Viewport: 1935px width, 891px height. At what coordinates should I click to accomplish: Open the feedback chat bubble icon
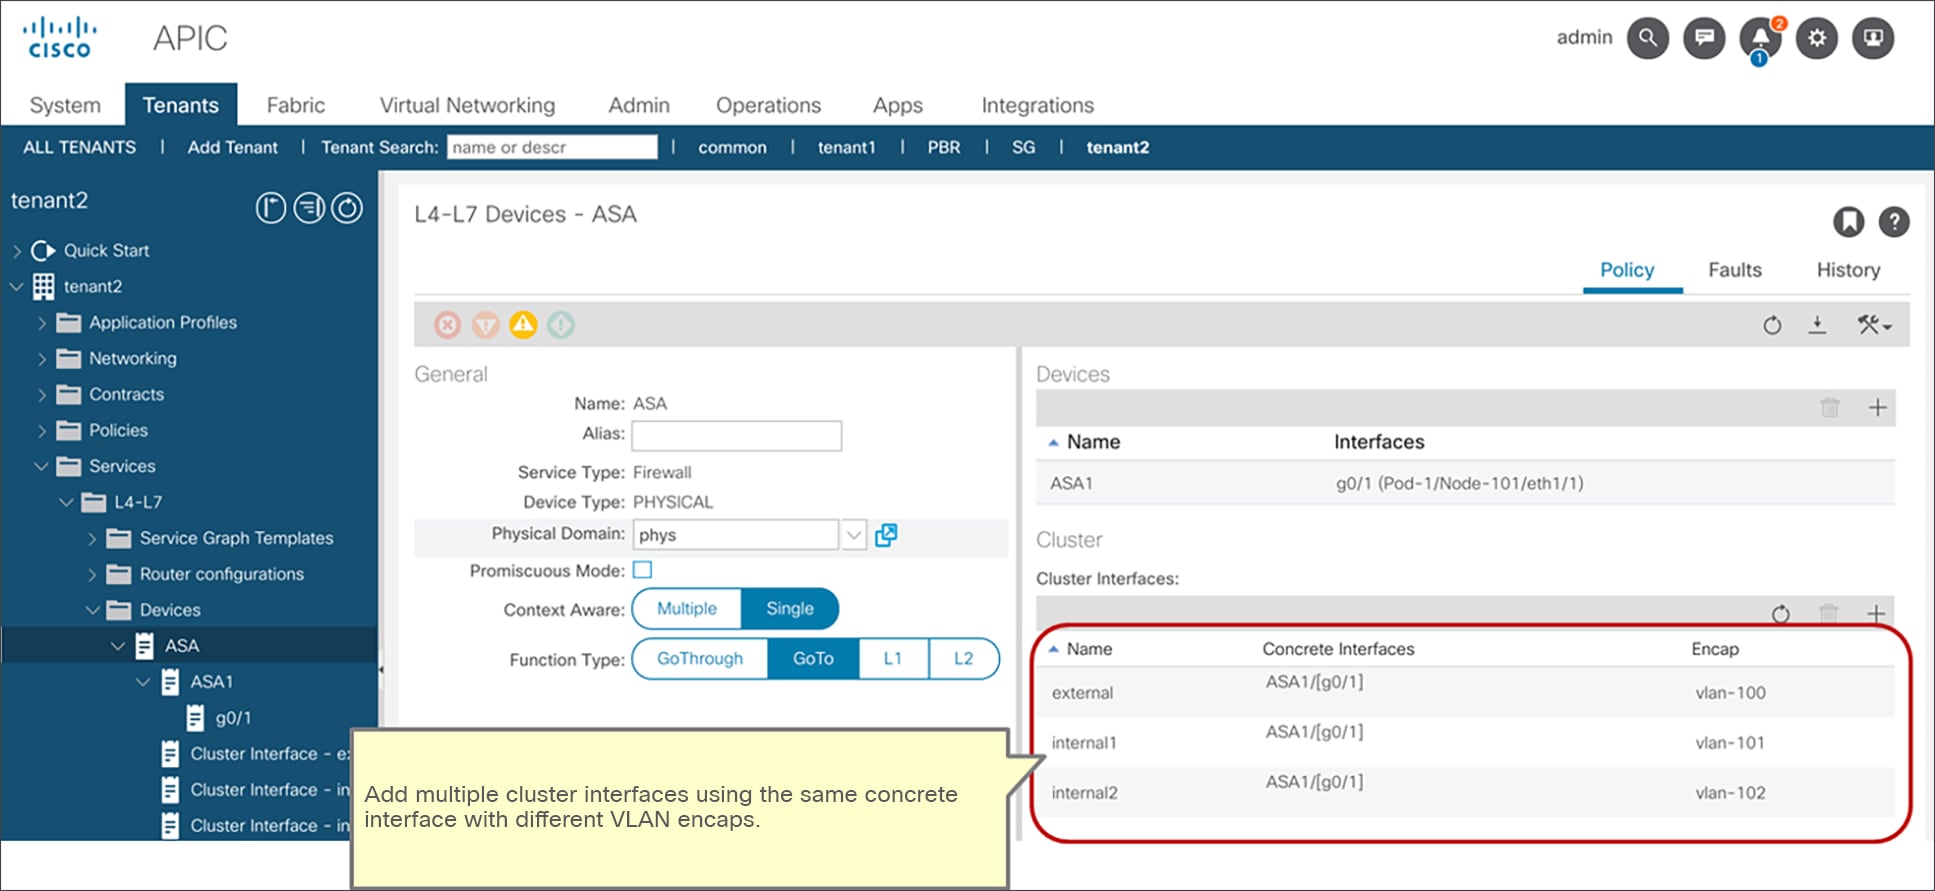click(x=1704, y=38)
